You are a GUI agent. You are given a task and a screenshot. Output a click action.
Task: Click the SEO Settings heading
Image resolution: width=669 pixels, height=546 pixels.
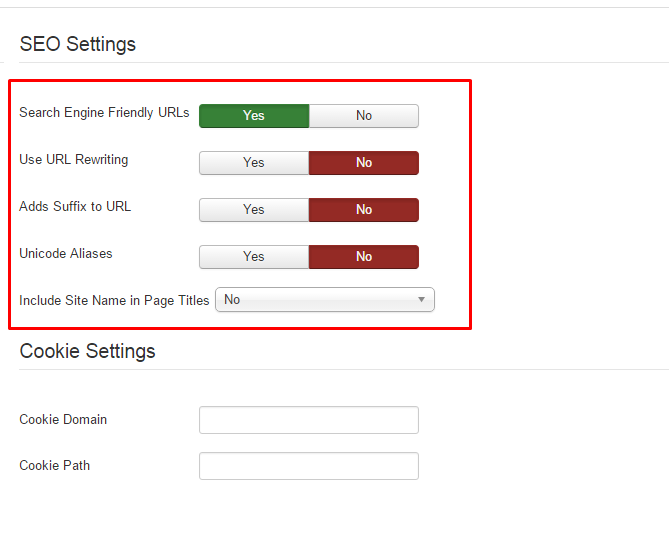pyautogui.click(x=78, y=44)
